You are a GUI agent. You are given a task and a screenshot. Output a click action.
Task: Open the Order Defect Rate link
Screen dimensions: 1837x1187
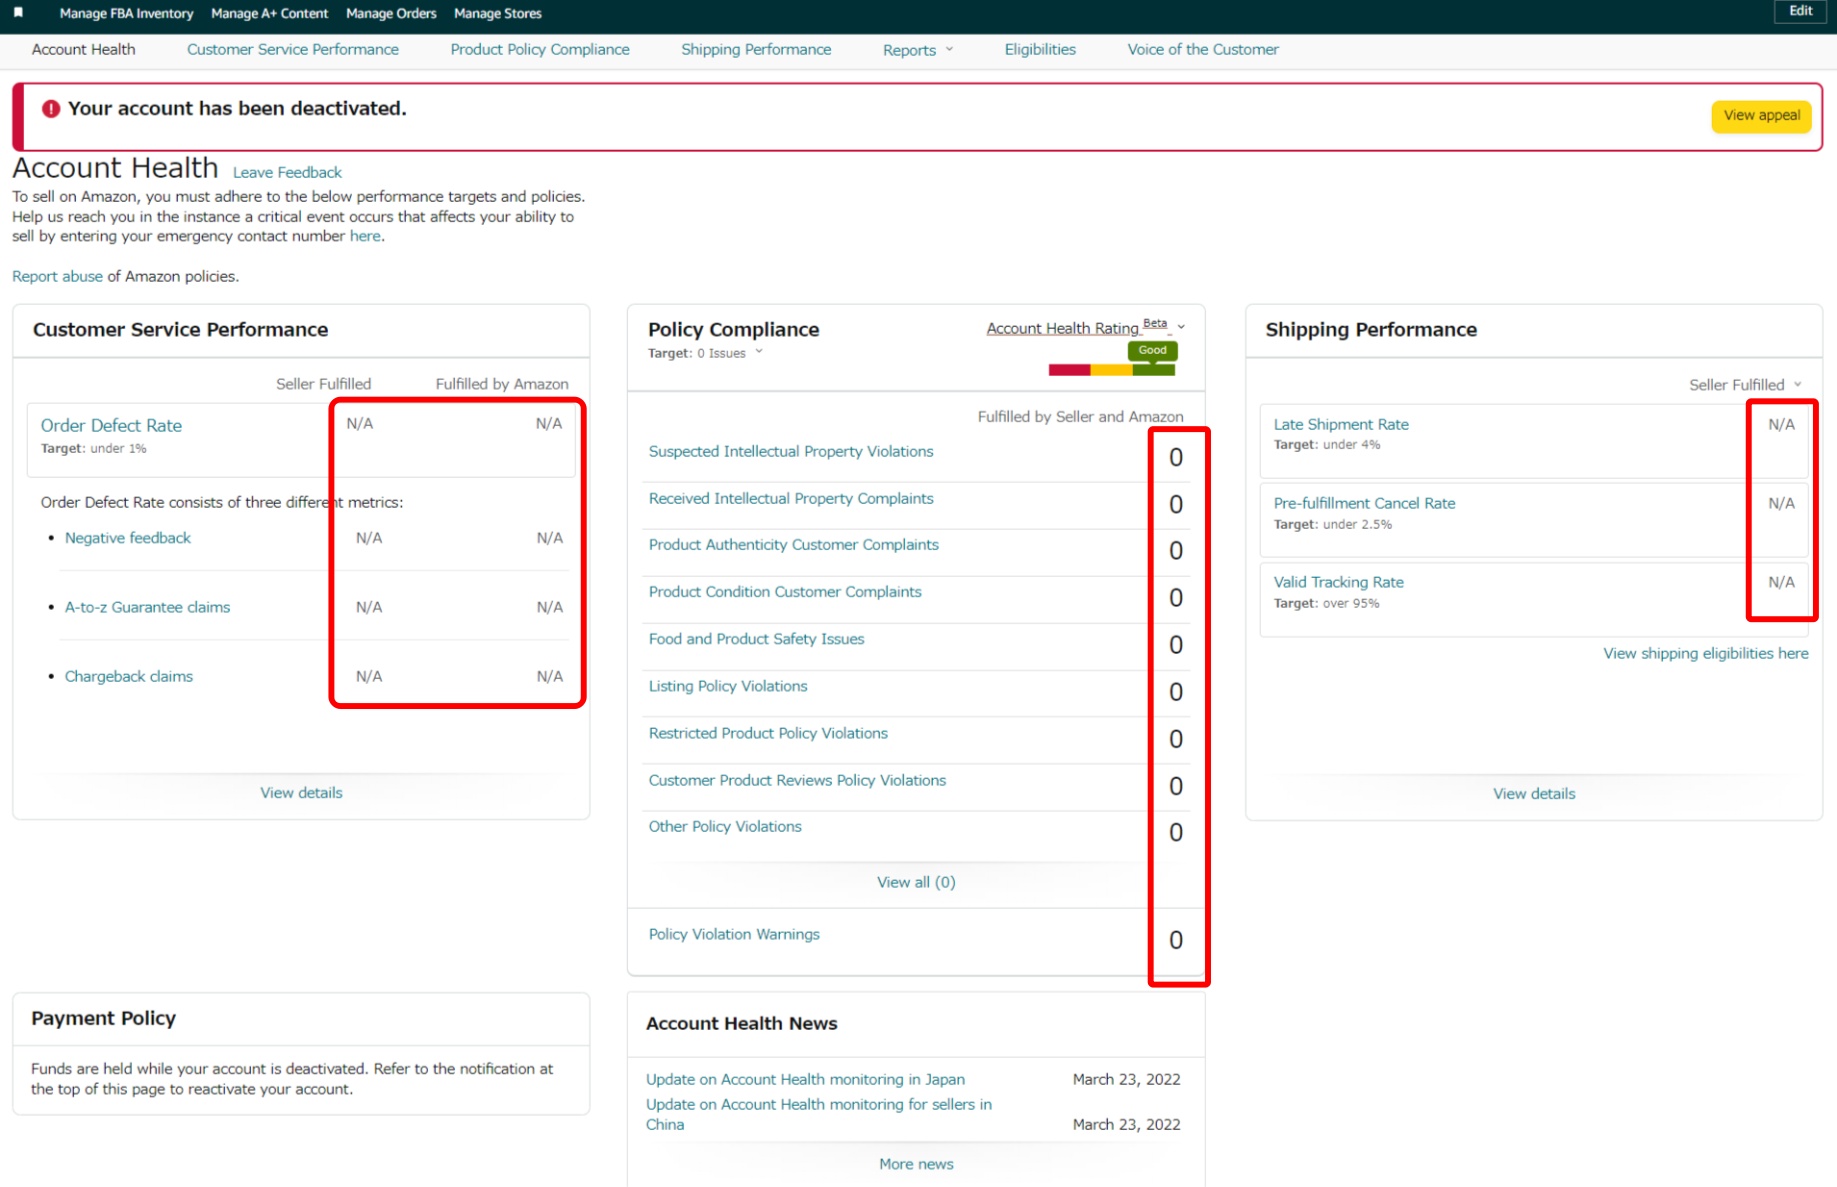111,425
